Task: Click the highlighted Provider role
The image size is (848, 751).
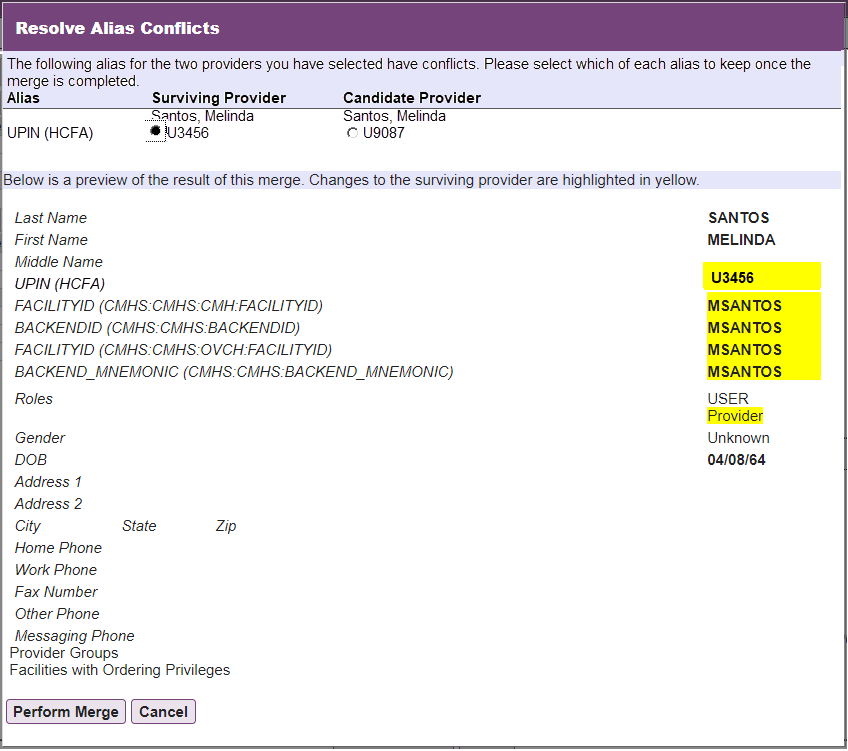Action: [x=735, y=416]
